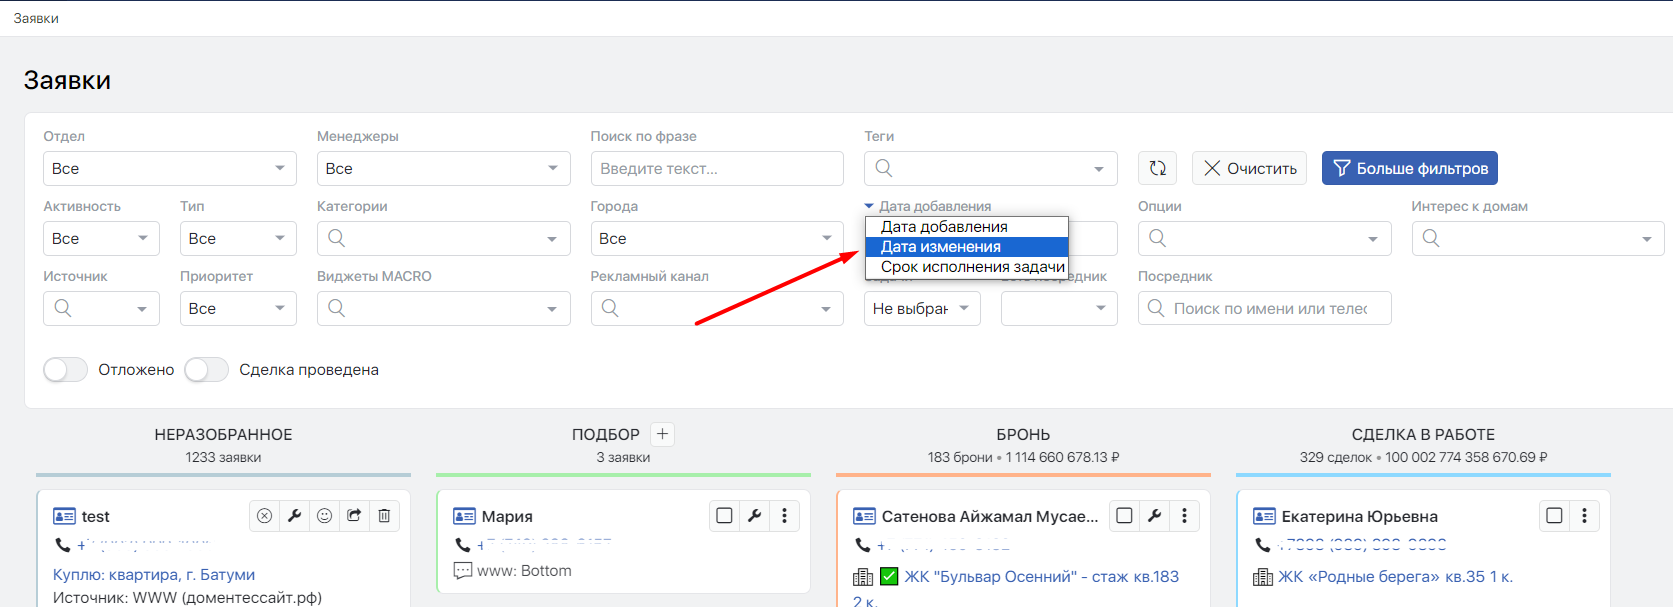Viewport: 1673px width, 607px height.
Task: Click the Поиск по фразе text field
Action: point(716,168)
